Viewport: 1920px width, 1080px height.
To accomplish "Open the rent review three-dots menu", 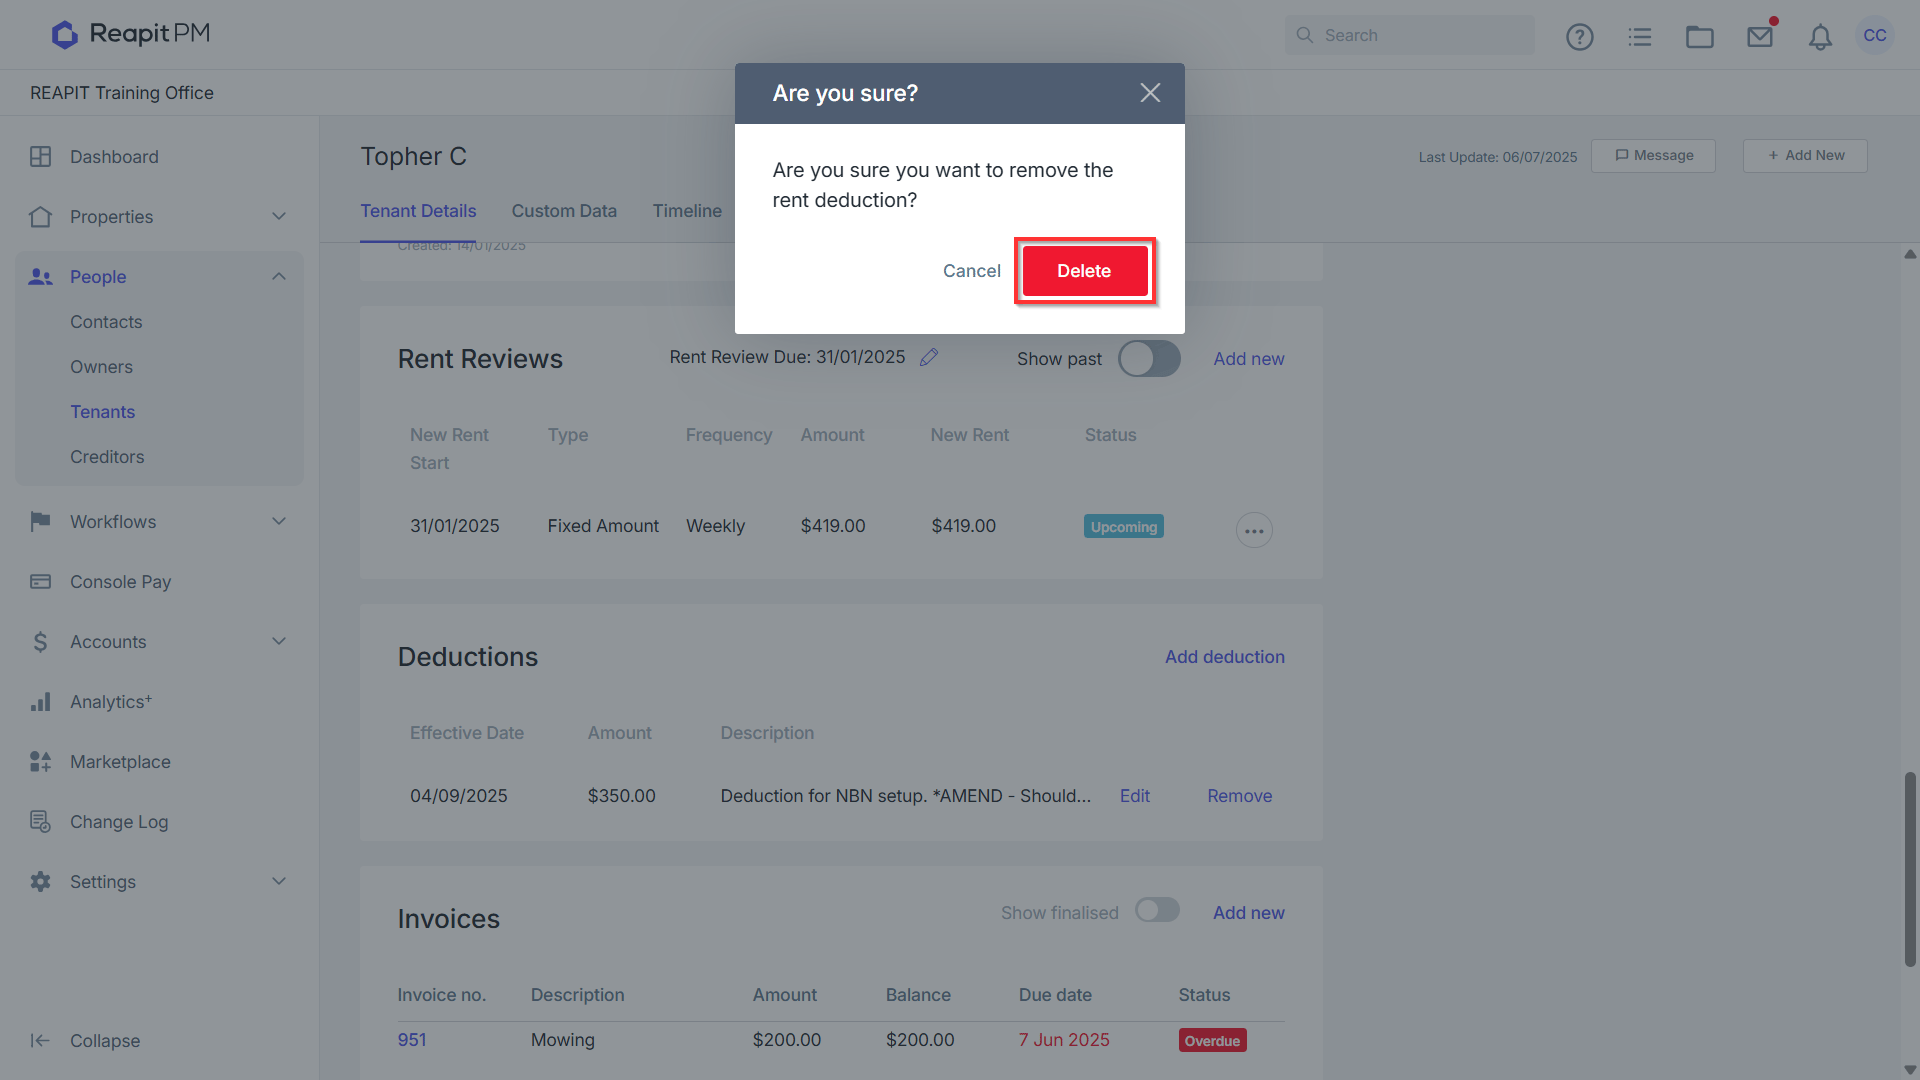I will (x=1254, y=530).
